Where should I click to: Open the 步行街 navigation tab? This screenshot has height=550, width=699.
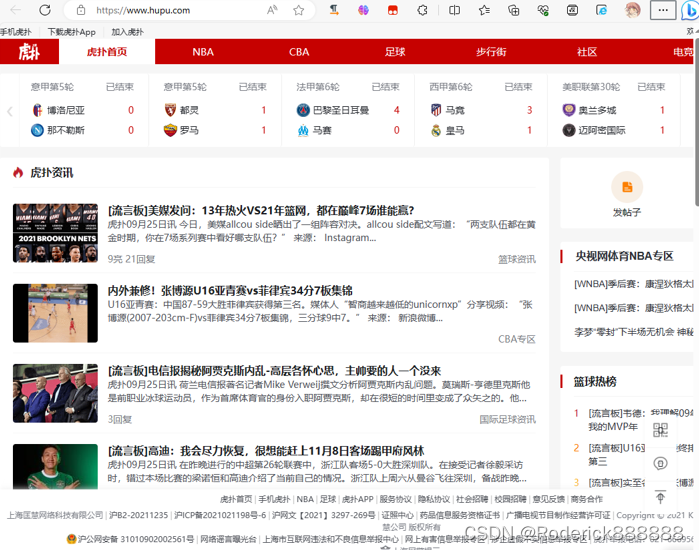pos(491,52)
